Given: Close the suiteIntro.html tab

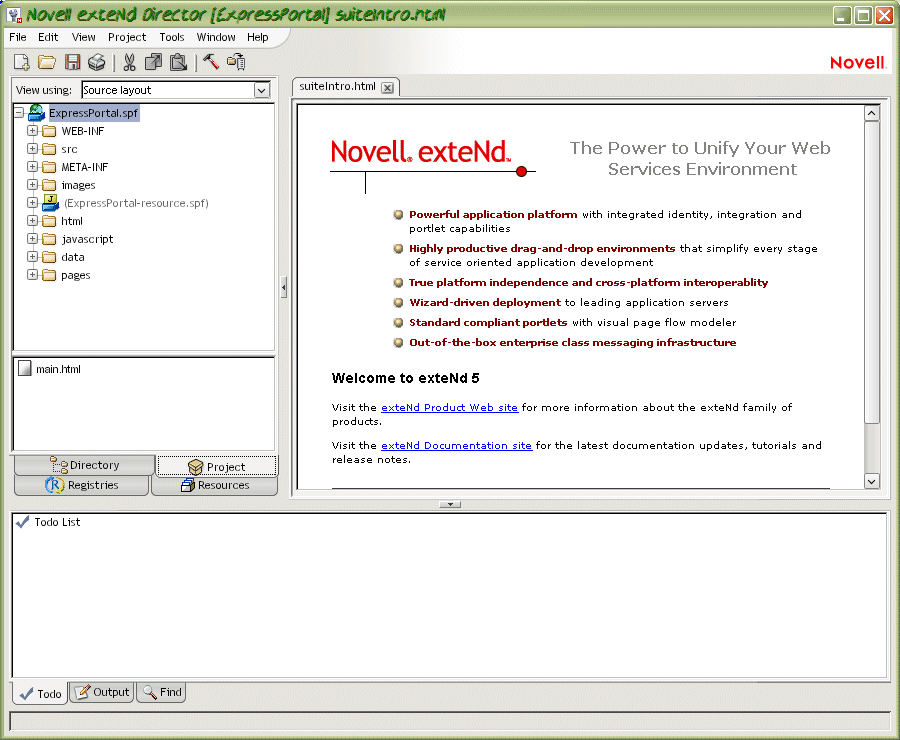Looking at the screenshot, I should (388, 88).
